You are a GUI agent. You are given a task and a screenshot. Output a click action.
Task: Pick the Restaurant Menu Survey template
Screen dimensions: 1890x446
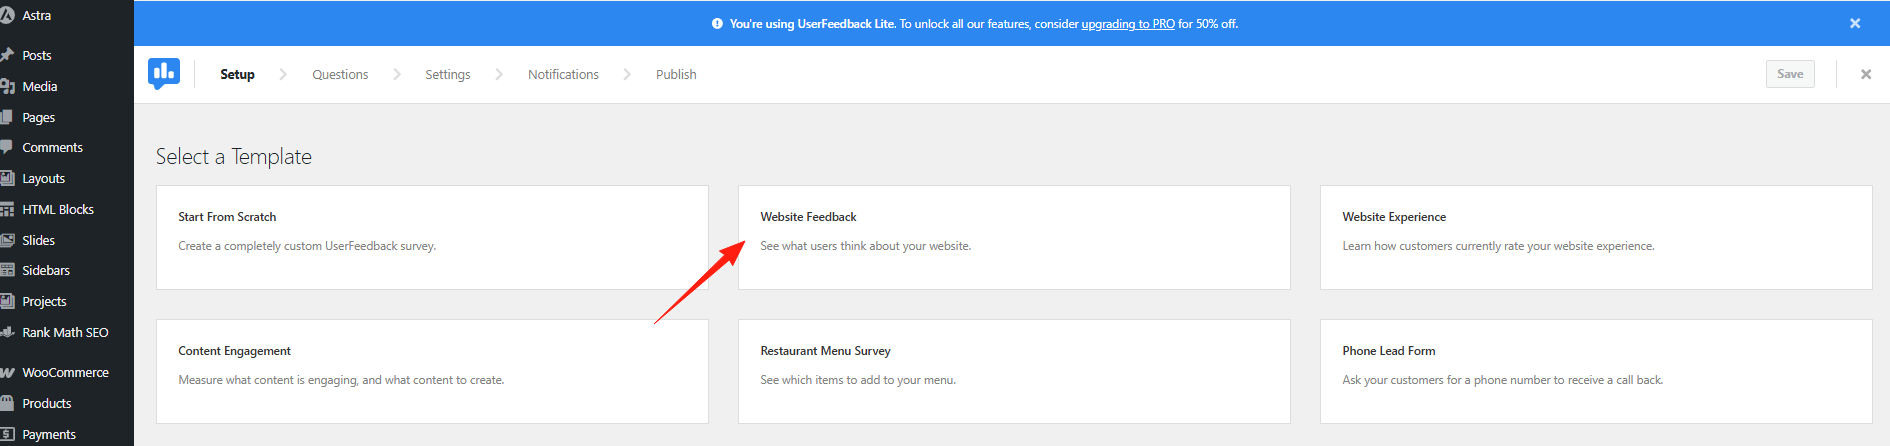pos(1014,371)
